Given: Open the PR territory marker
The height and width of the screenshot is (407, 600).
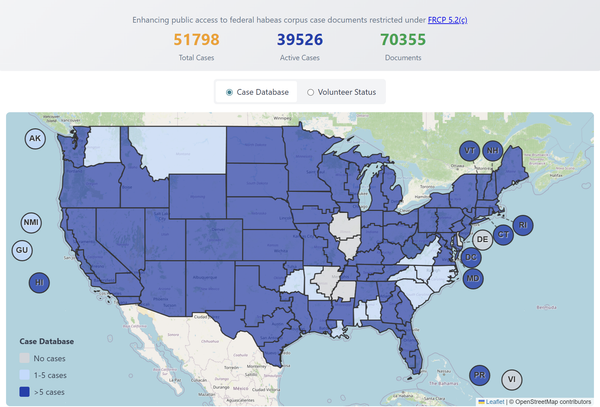Looking at the screenshot, I should [x=479, y=375].
